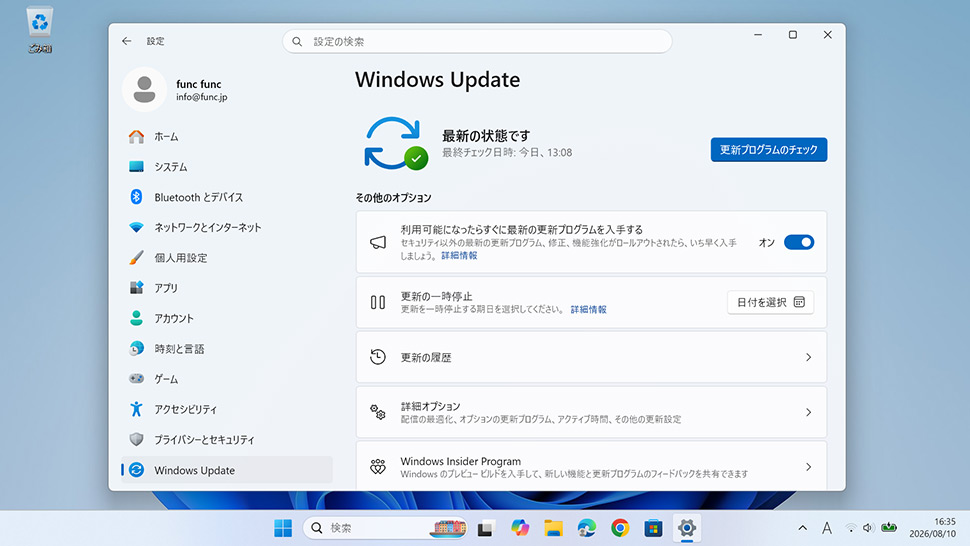The height and width of the screenshot is (546, 970).
Task: Click the large update status sync icon
Action: pos(395,143)
